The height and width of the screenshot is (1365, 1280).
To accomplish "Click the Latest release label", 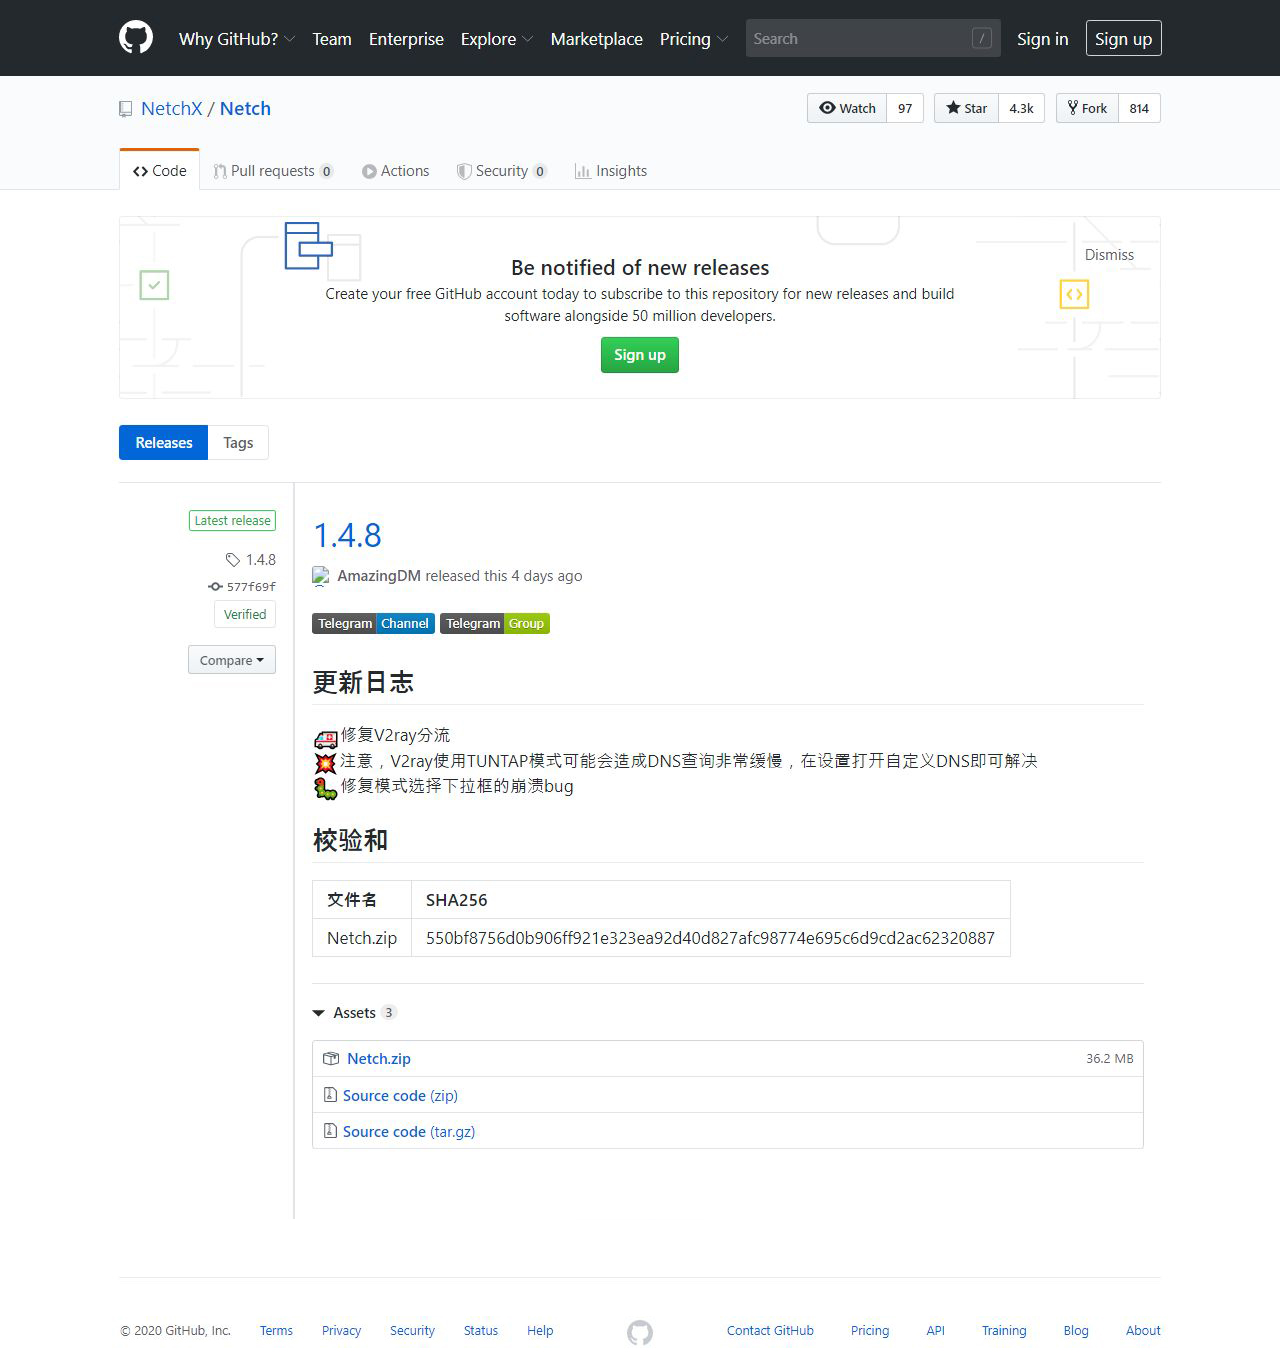I will point(232,521).
